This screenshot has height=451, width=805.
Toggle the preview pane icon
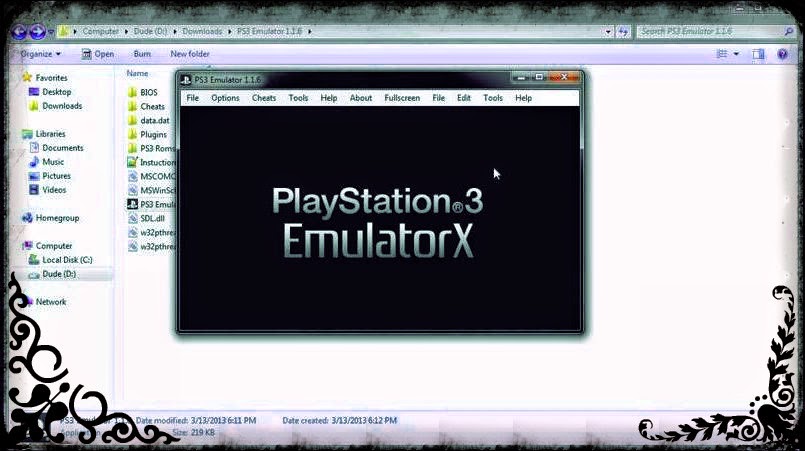pyautogui.click(x=758, y=54)
